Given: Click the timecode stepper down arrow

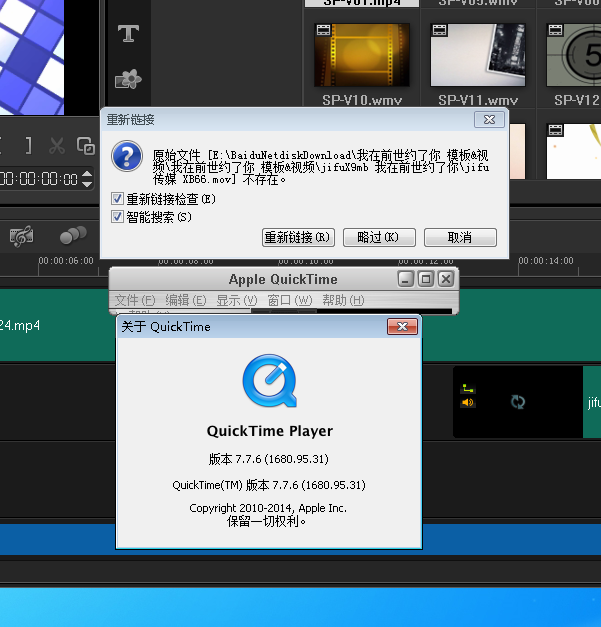Looking at the screenshot, I should (87, 184).
